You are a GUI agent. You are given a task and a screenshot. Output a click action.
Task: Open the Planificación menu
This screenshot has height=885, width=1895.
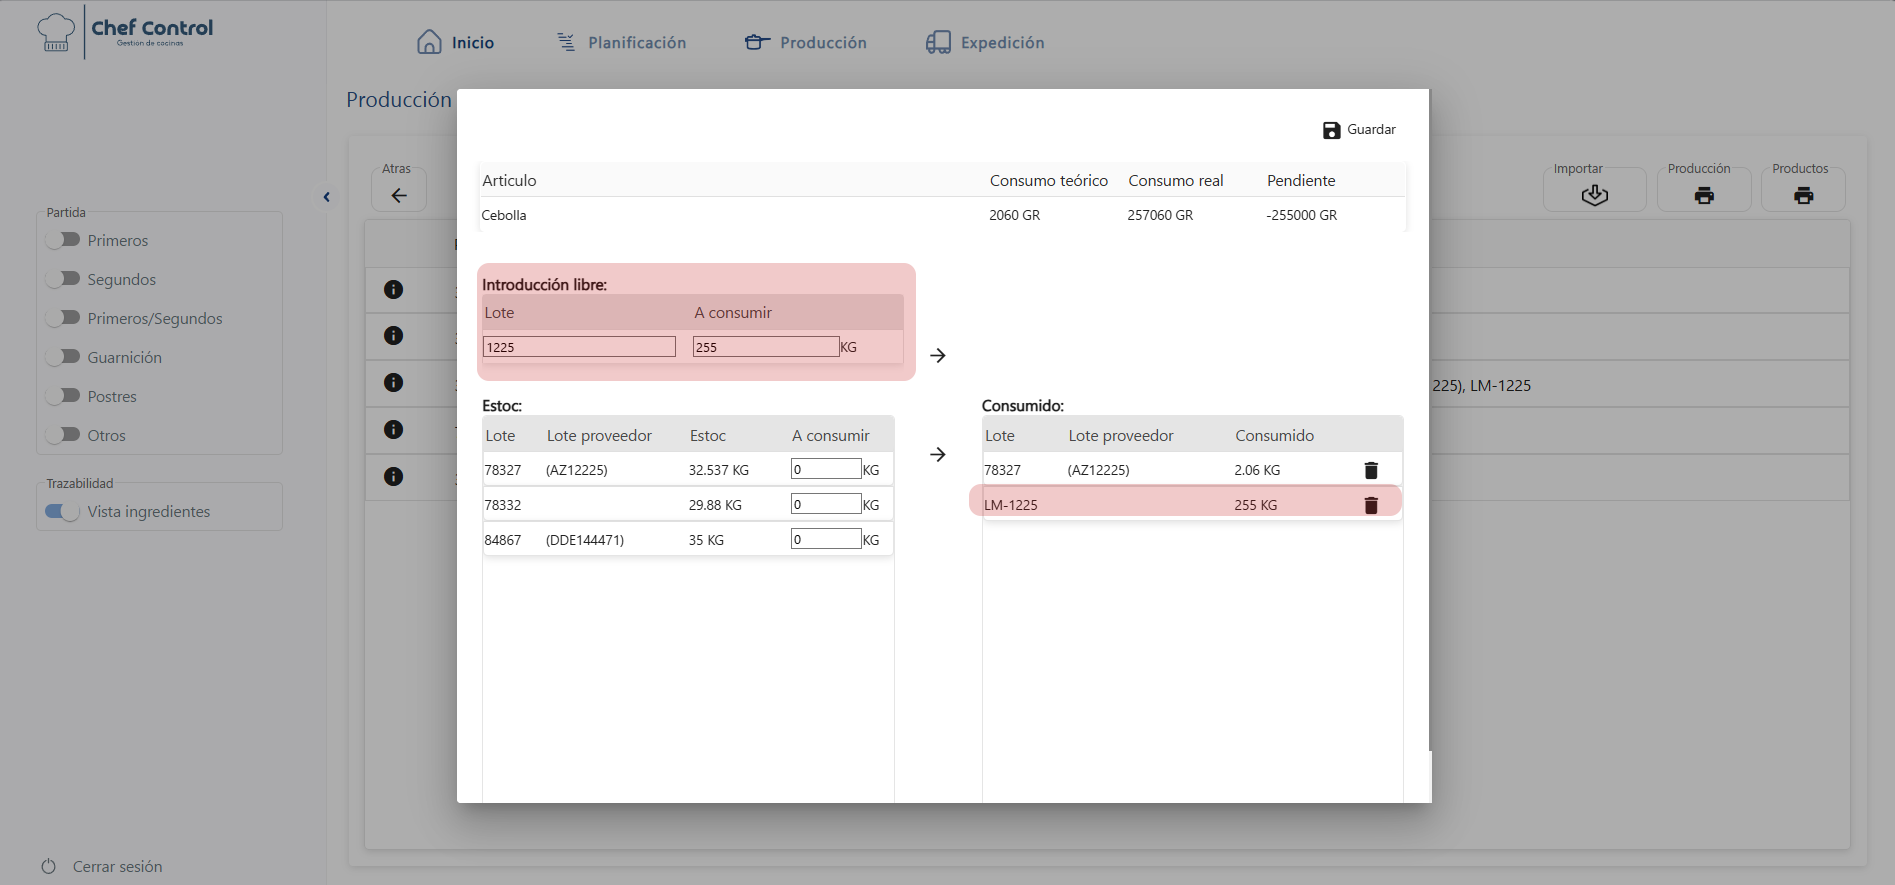click(621, 42)
